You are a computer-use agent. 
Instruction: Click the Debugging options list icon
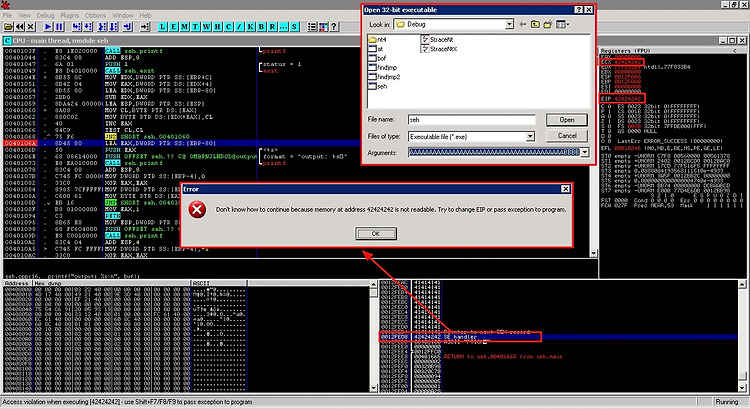[x=312, y=27]
